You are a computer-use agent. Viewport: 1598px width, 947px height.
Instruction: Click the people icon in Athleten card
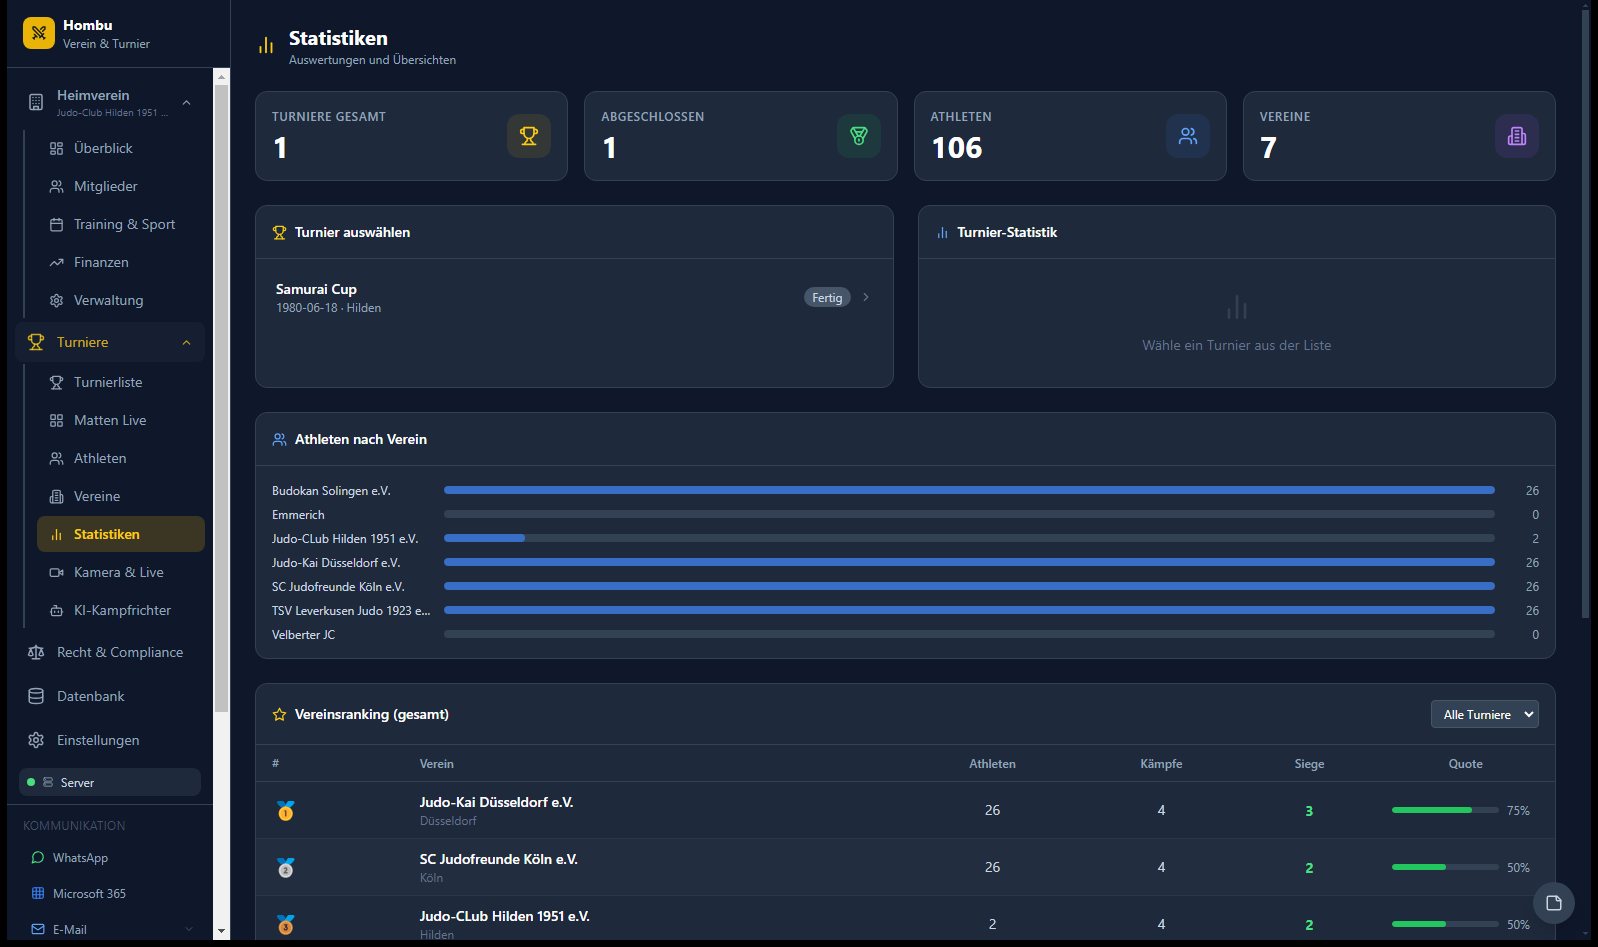click(1188, 136)
